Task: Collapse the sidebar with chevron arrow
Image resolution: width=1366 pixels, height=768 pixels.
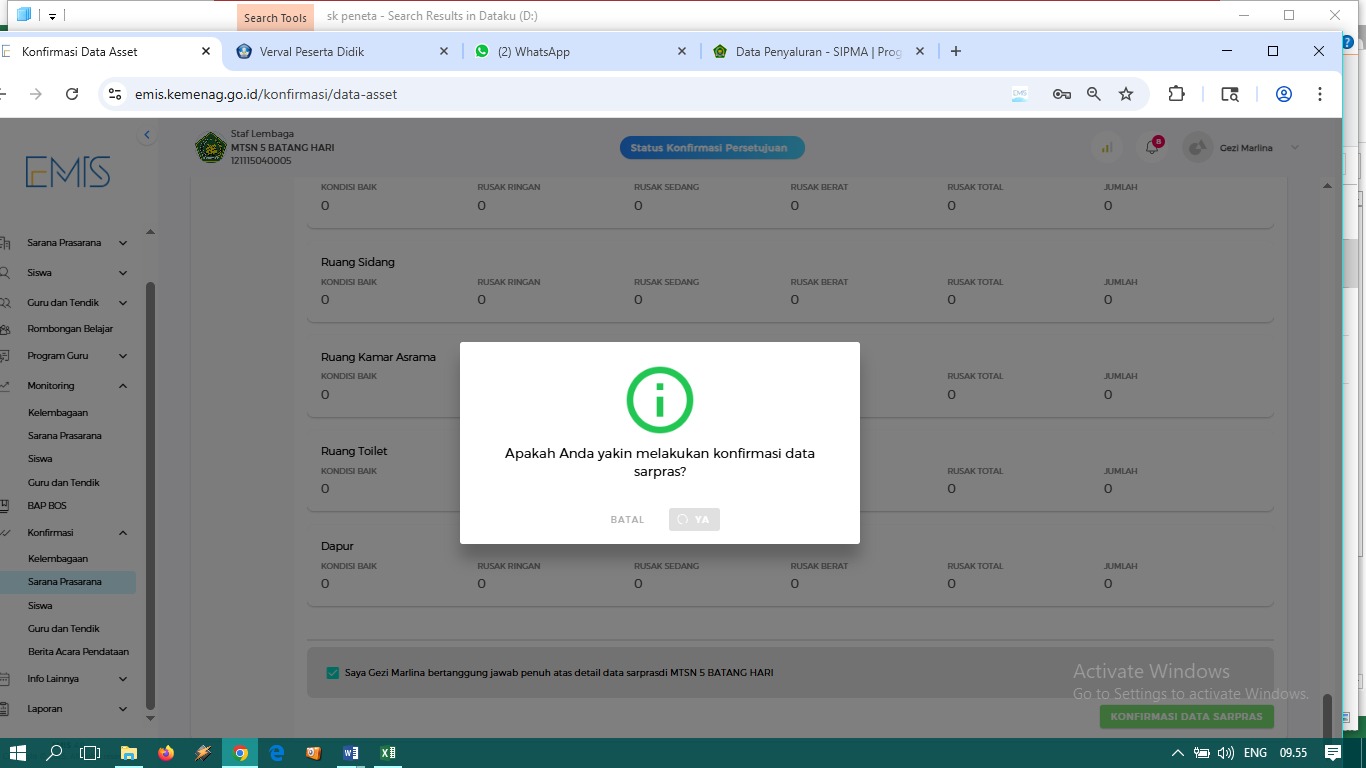Action: [147, 135]
